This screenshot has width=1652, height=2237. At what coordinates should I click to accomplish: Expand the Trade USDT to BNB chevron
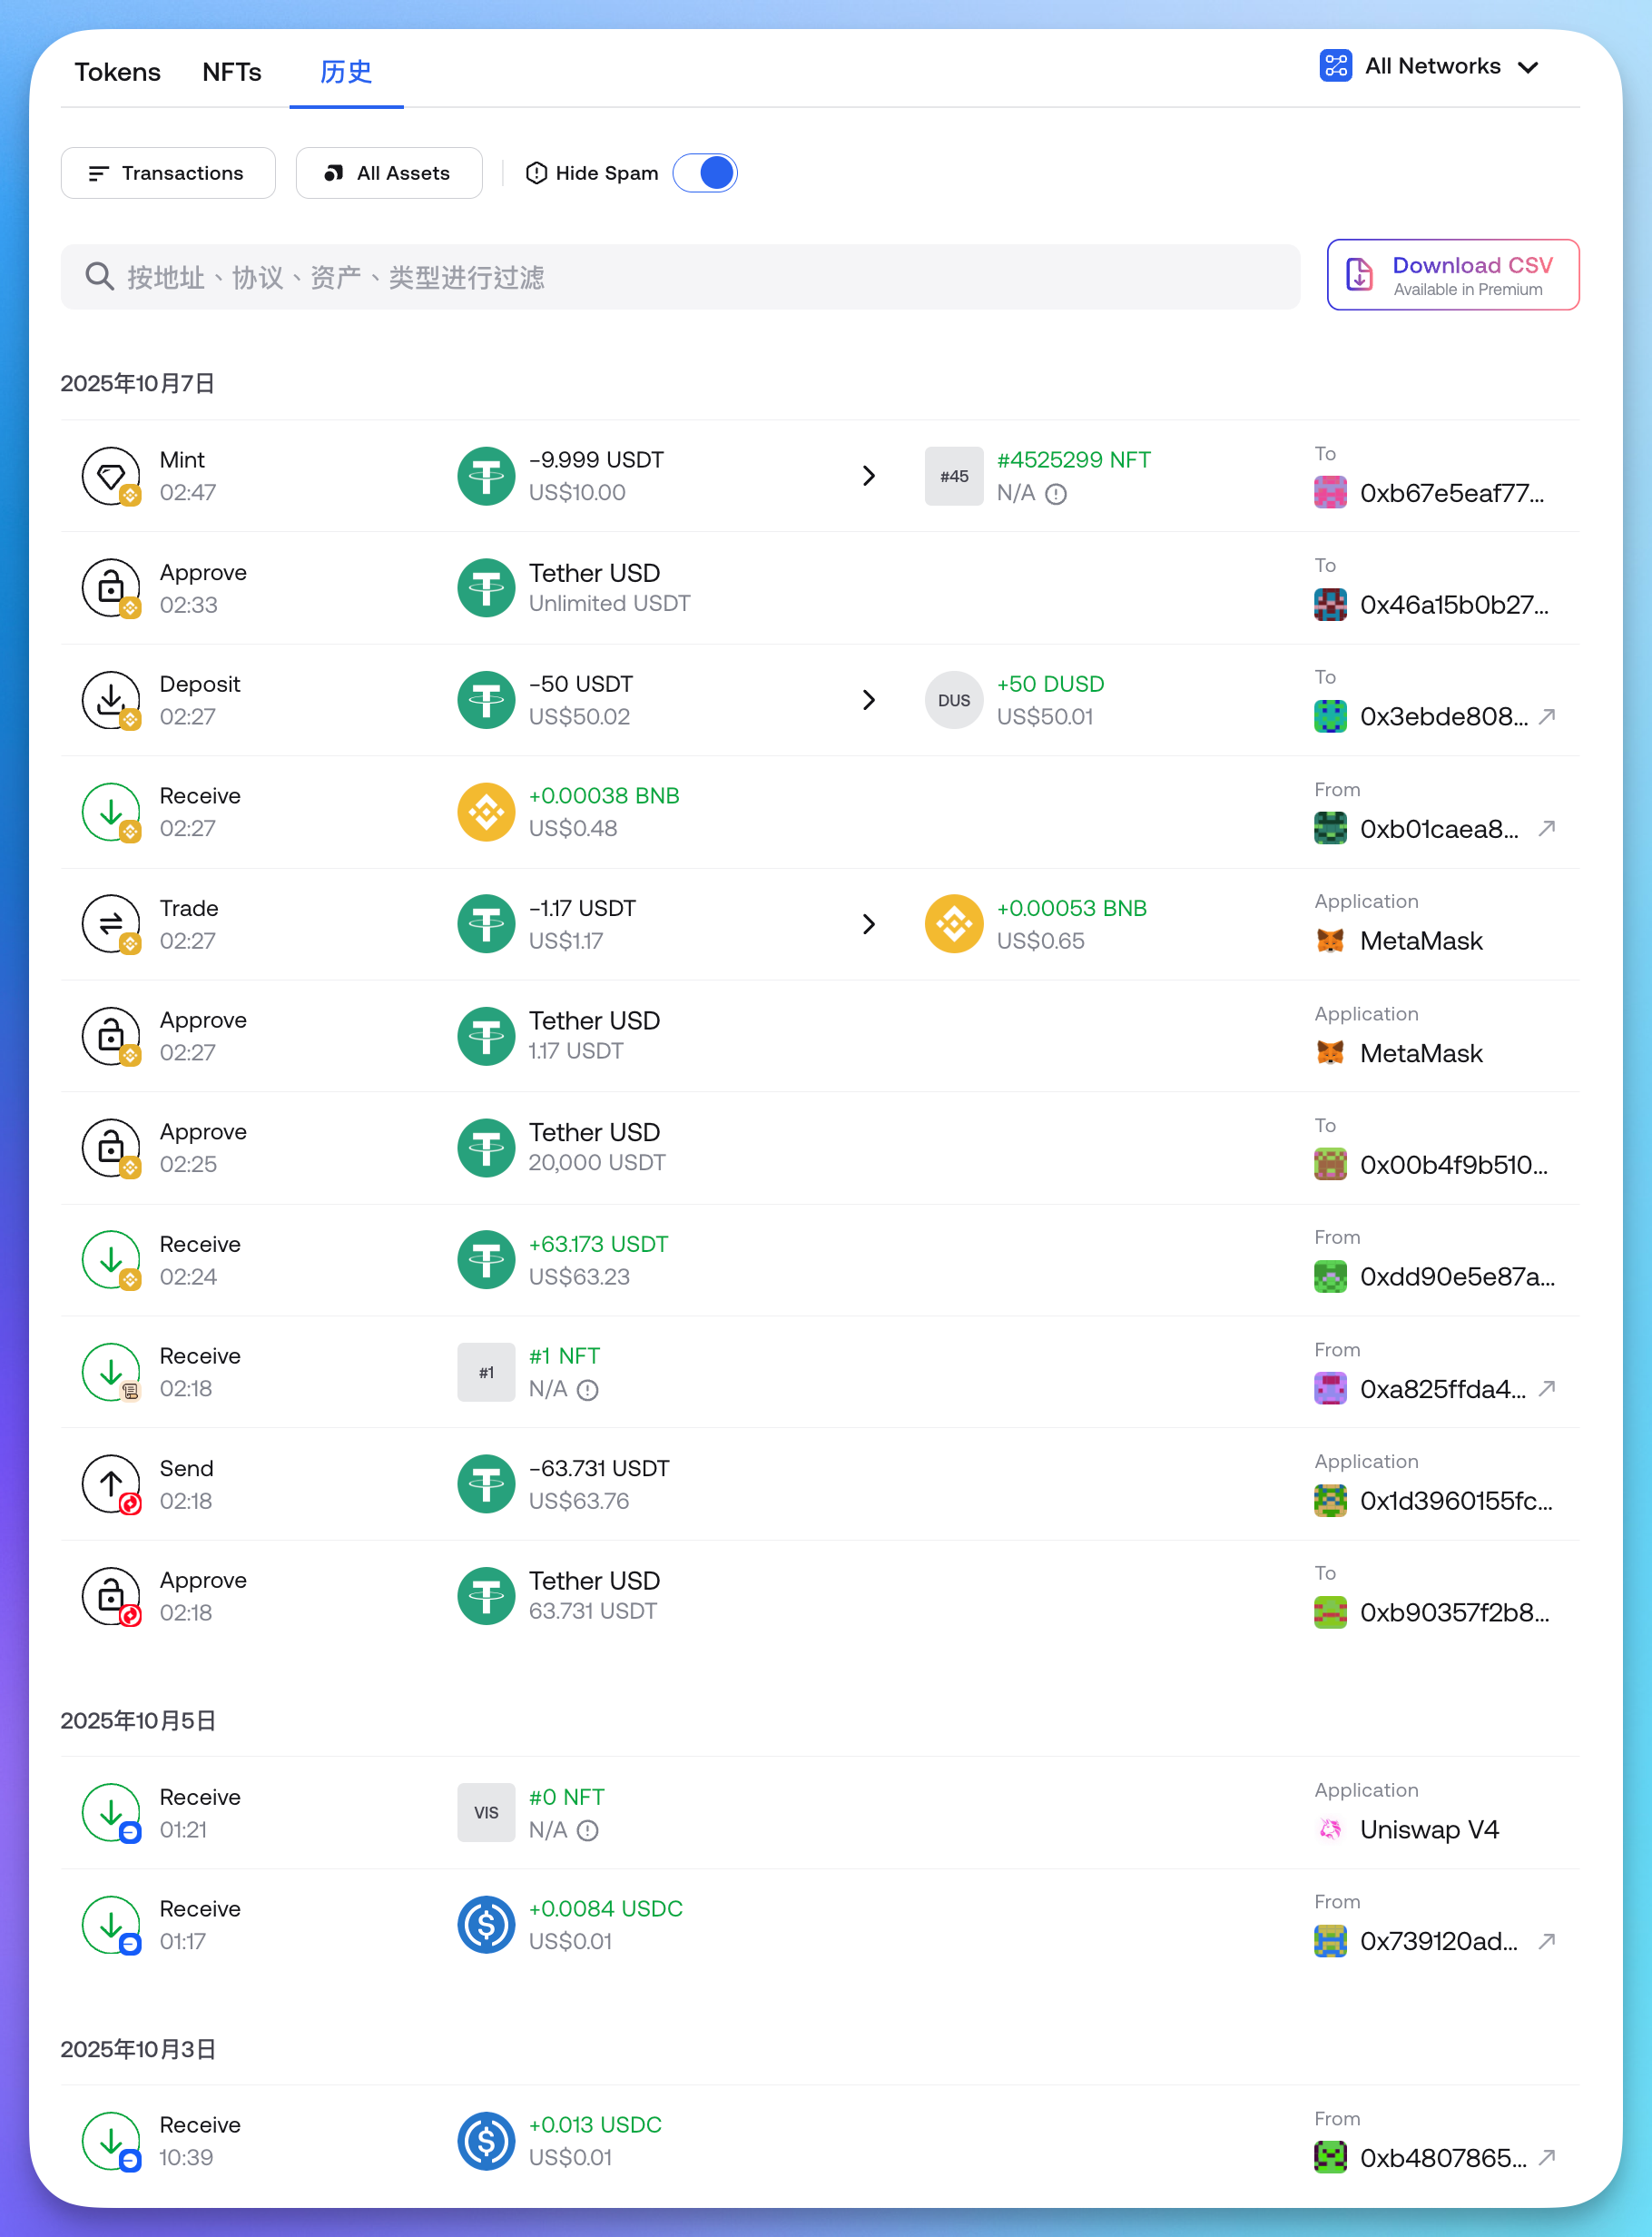[868, 924]
